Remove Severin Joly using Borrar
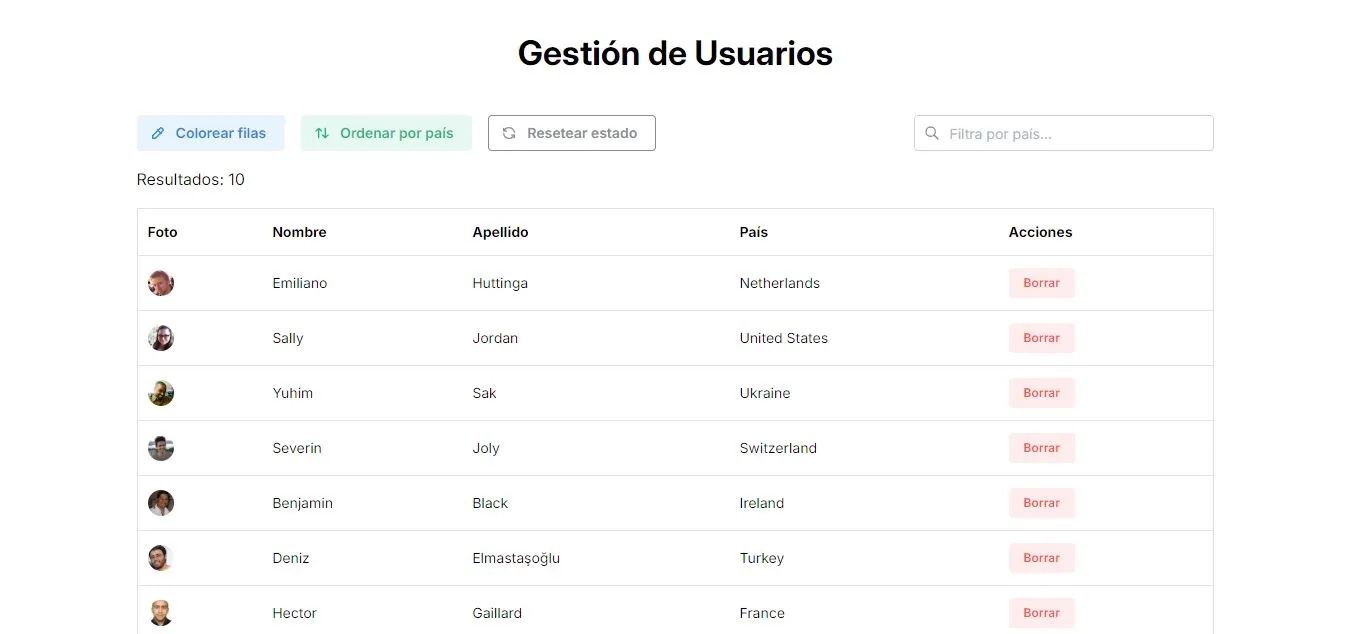Image resolution: width=1349 pixels, height=634 pixels. click(1041, 448)
